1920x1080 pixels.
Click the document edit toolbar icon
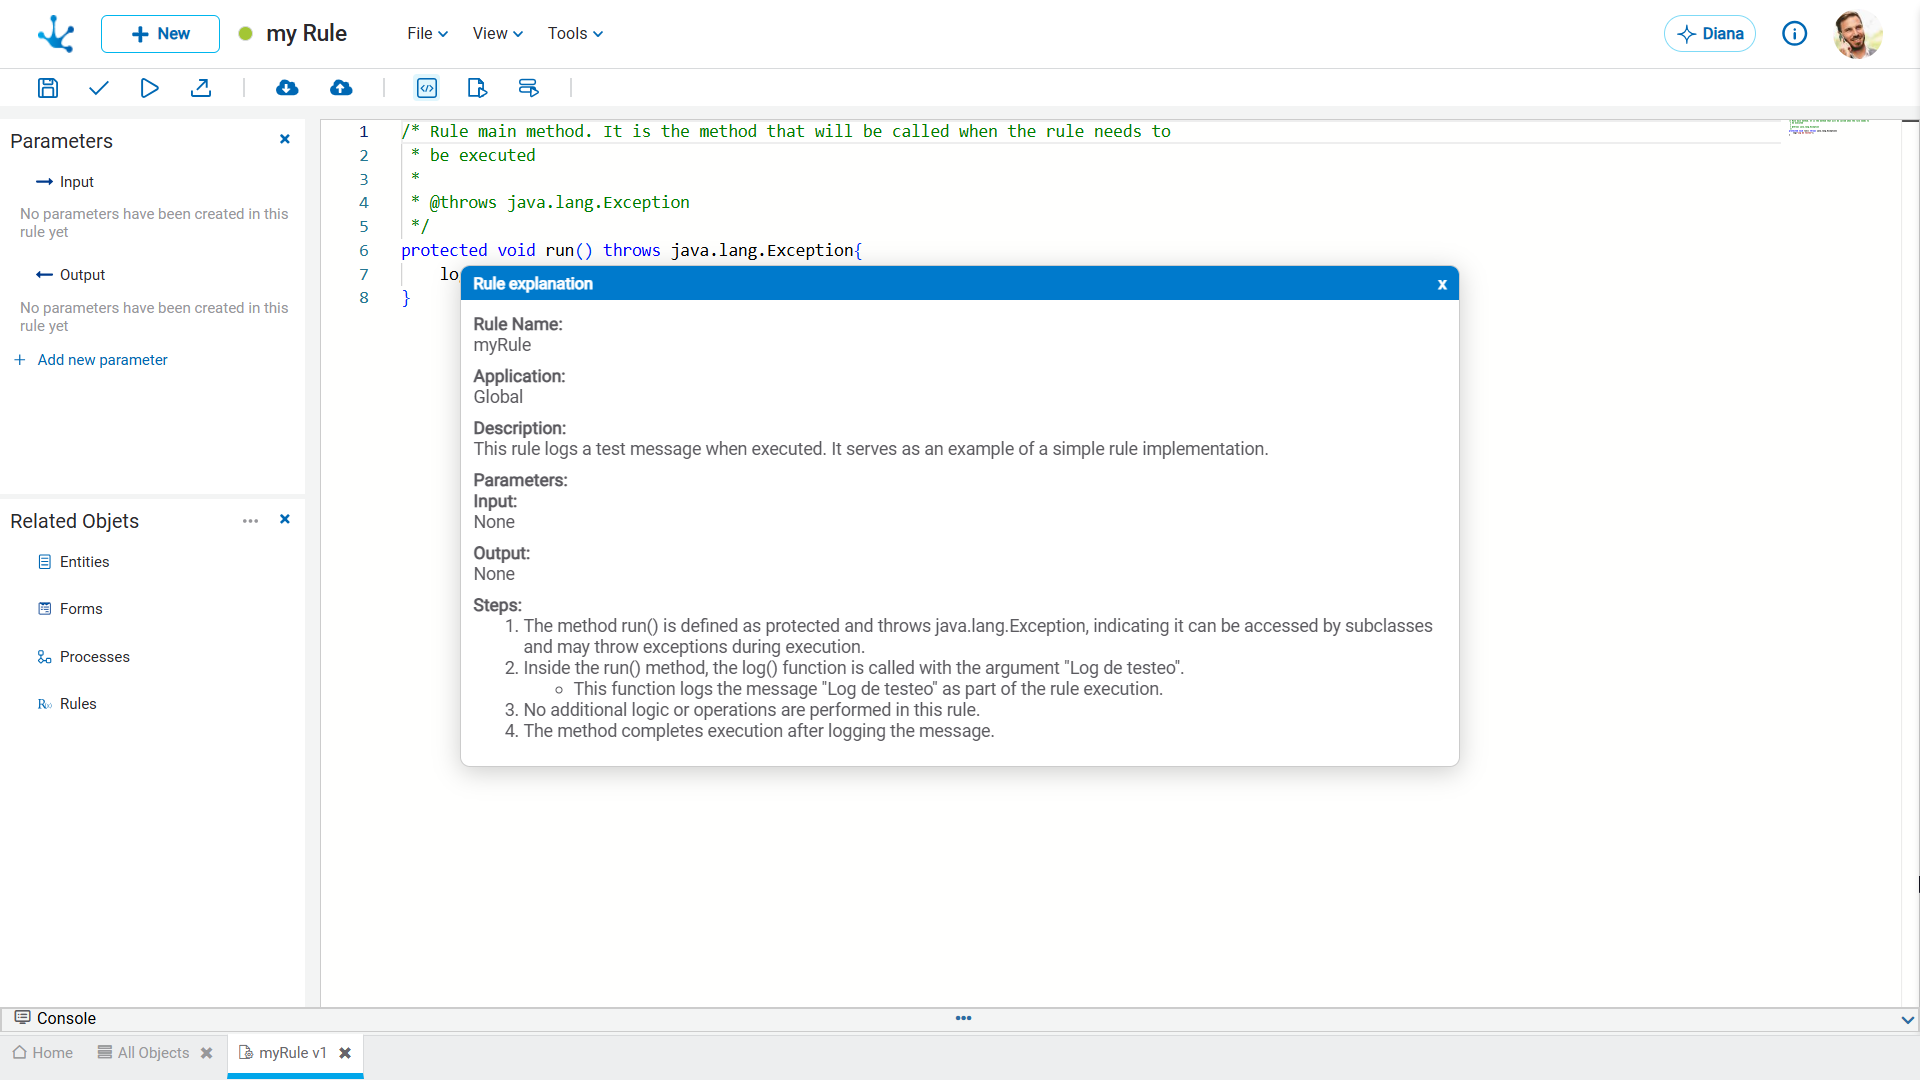point(477,88)
